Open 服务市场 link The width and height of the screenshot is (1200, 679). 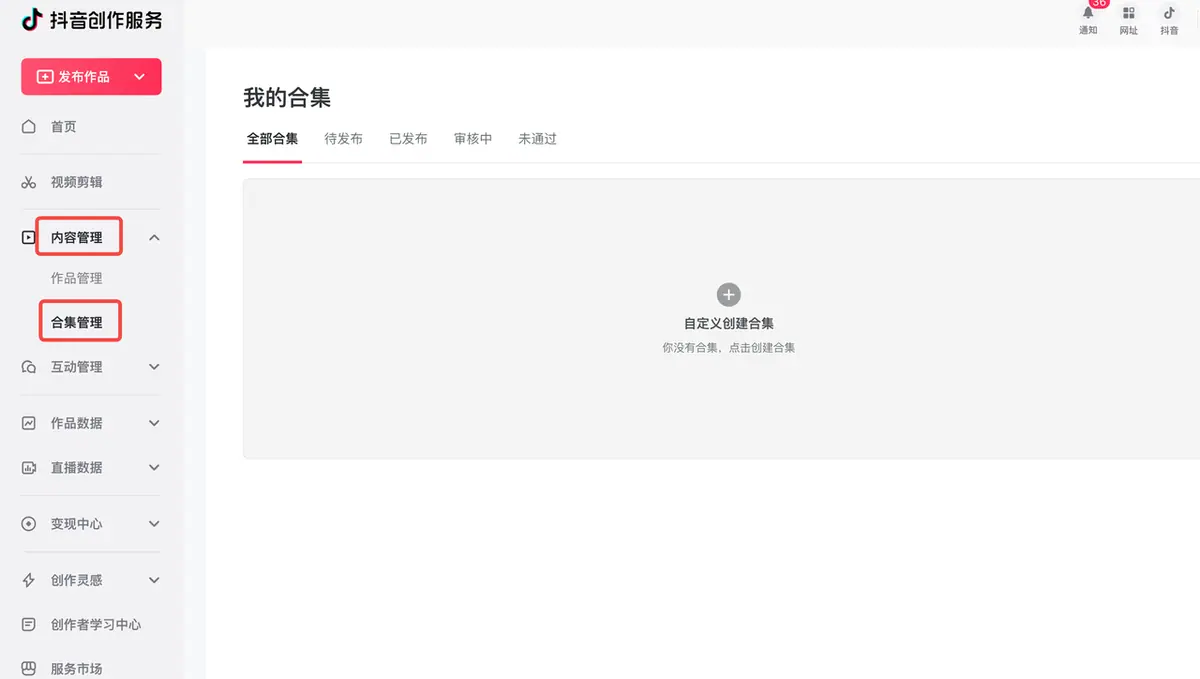(77, 668)
